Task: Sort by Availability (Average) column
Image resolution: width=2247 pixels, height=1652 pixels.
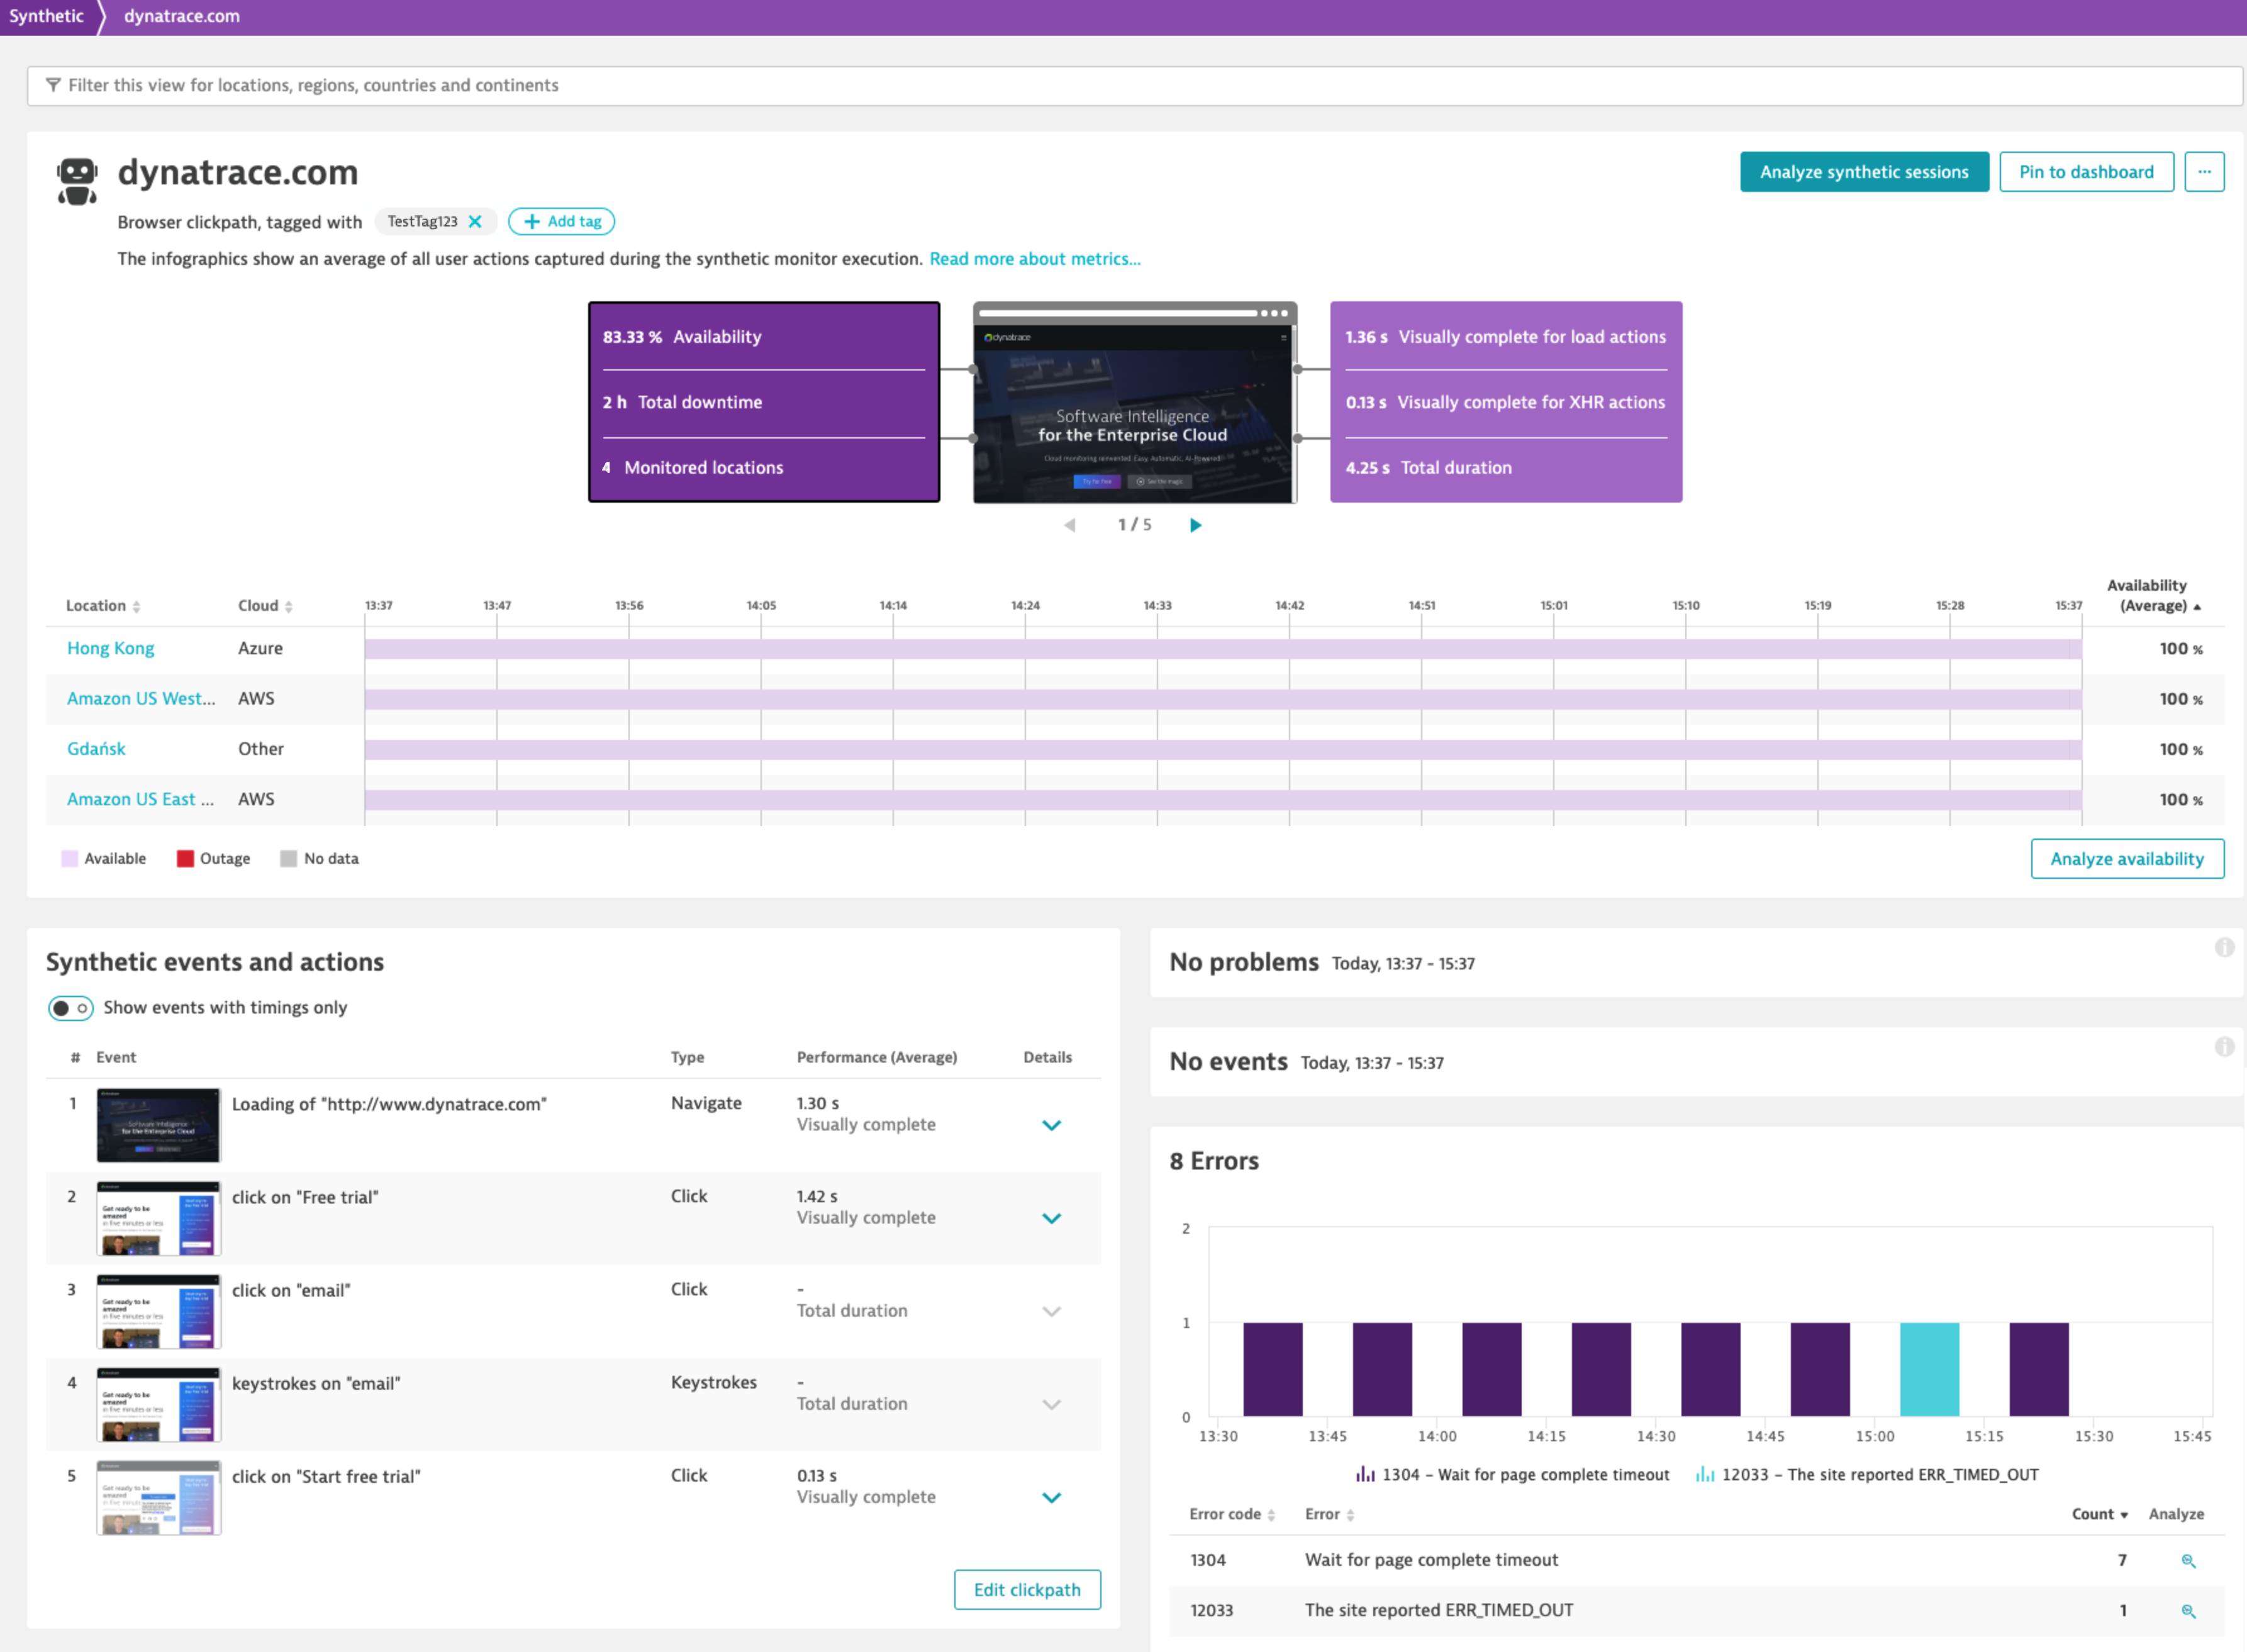Action: click(2153, 596)
